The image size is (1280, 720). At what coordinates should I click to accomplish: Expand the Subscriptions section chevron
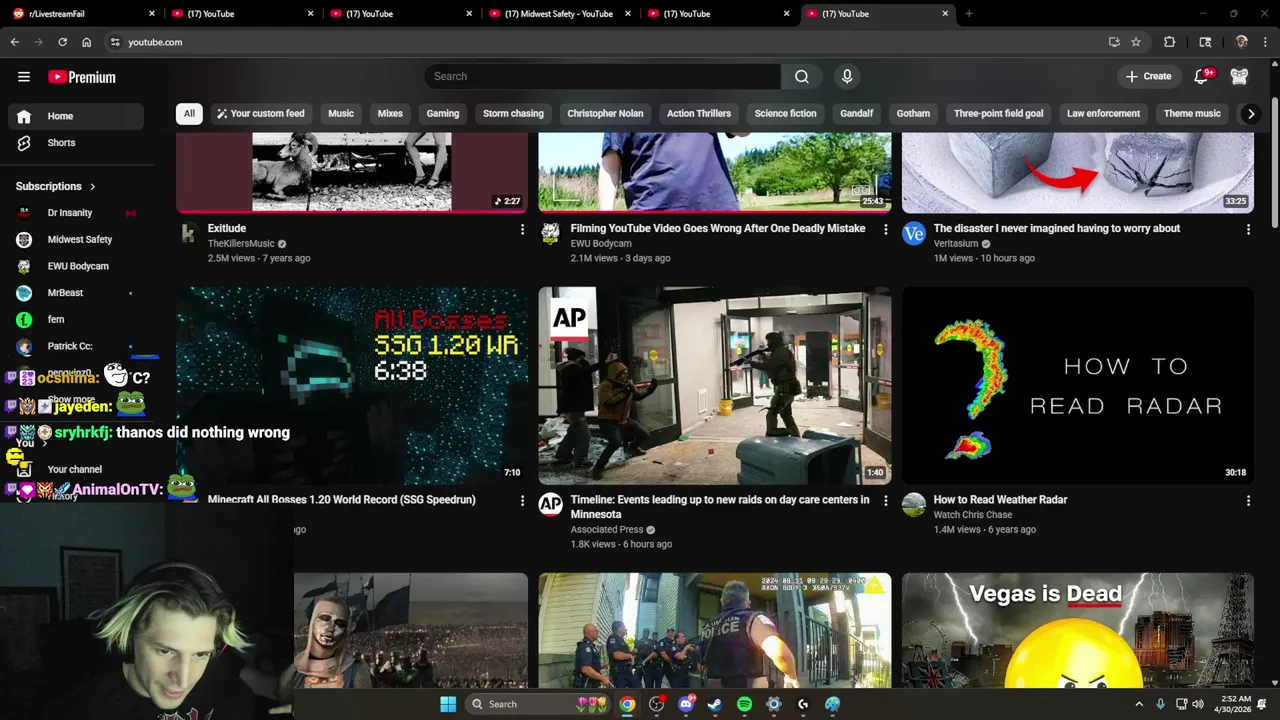coord(93,187)
